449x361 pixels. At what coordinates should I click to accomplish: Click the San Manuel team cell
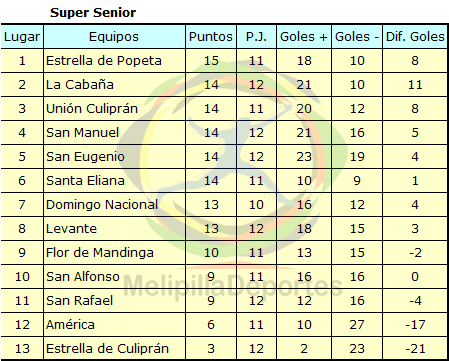114,133
